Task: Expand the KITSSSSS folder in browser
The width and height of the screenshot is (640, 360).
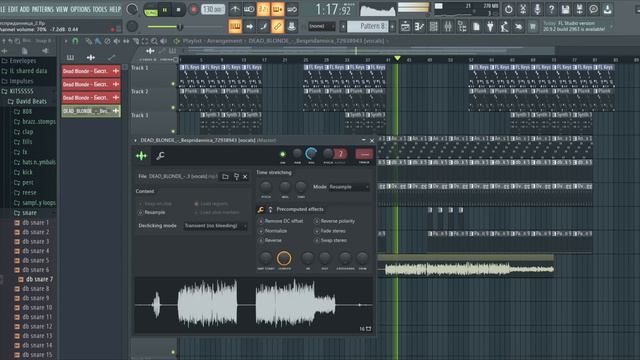Action: 18,91
